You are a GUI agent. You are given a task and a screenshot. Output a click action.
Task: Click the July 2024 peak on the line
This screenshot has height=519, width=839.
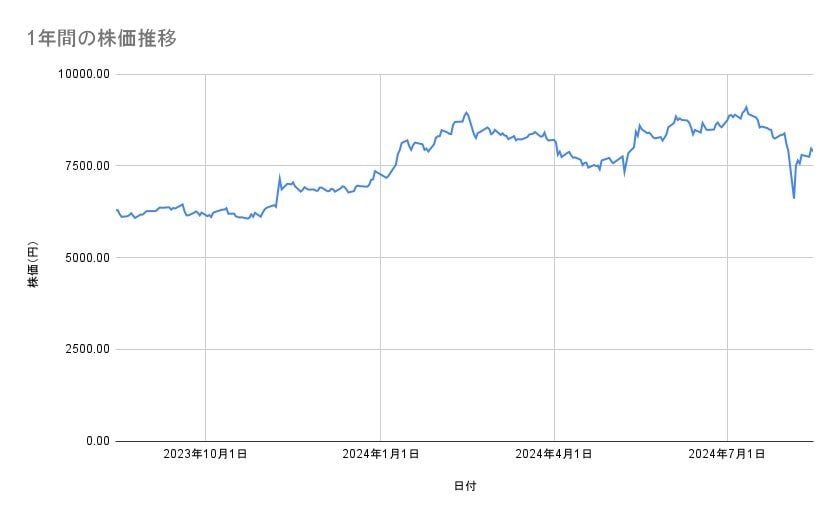(x=746, y=106)
